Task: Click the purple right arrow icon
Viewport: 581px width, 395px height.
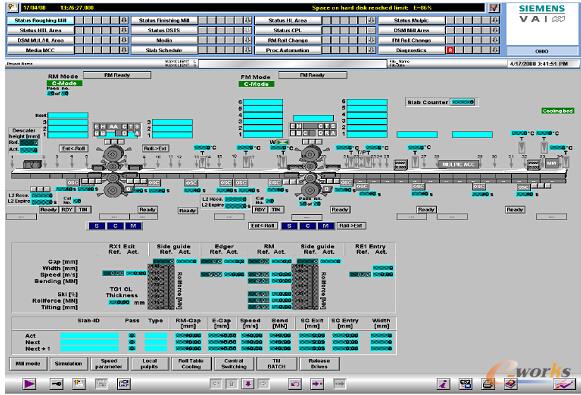Action: (x=317, y=384)
